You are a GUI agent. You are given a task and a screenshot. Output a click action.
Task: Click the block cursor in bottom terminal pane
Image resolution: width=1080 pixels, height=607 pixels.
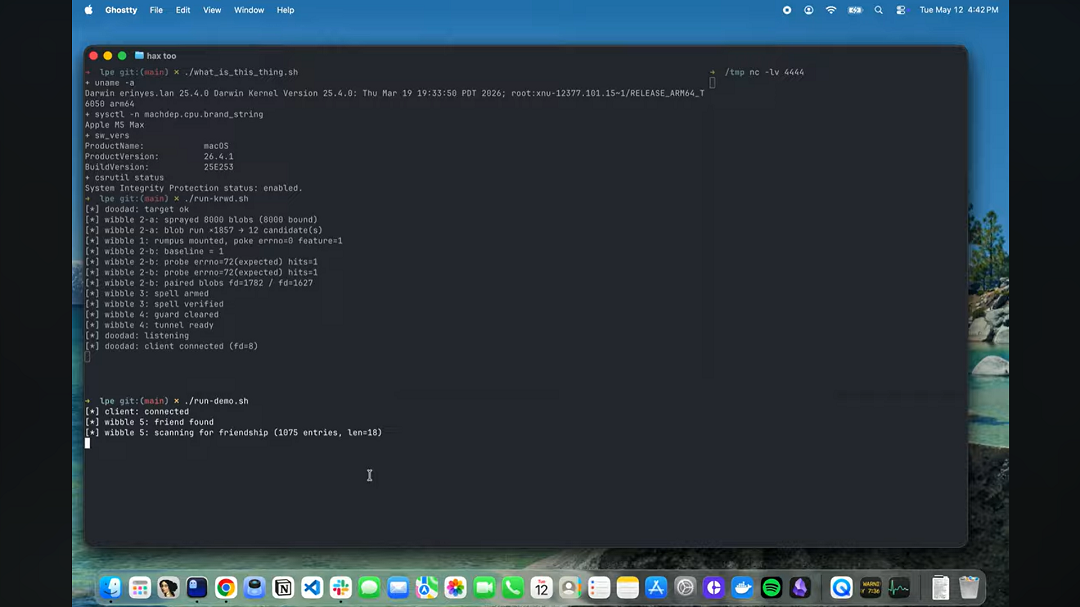(x=87, y=443)
